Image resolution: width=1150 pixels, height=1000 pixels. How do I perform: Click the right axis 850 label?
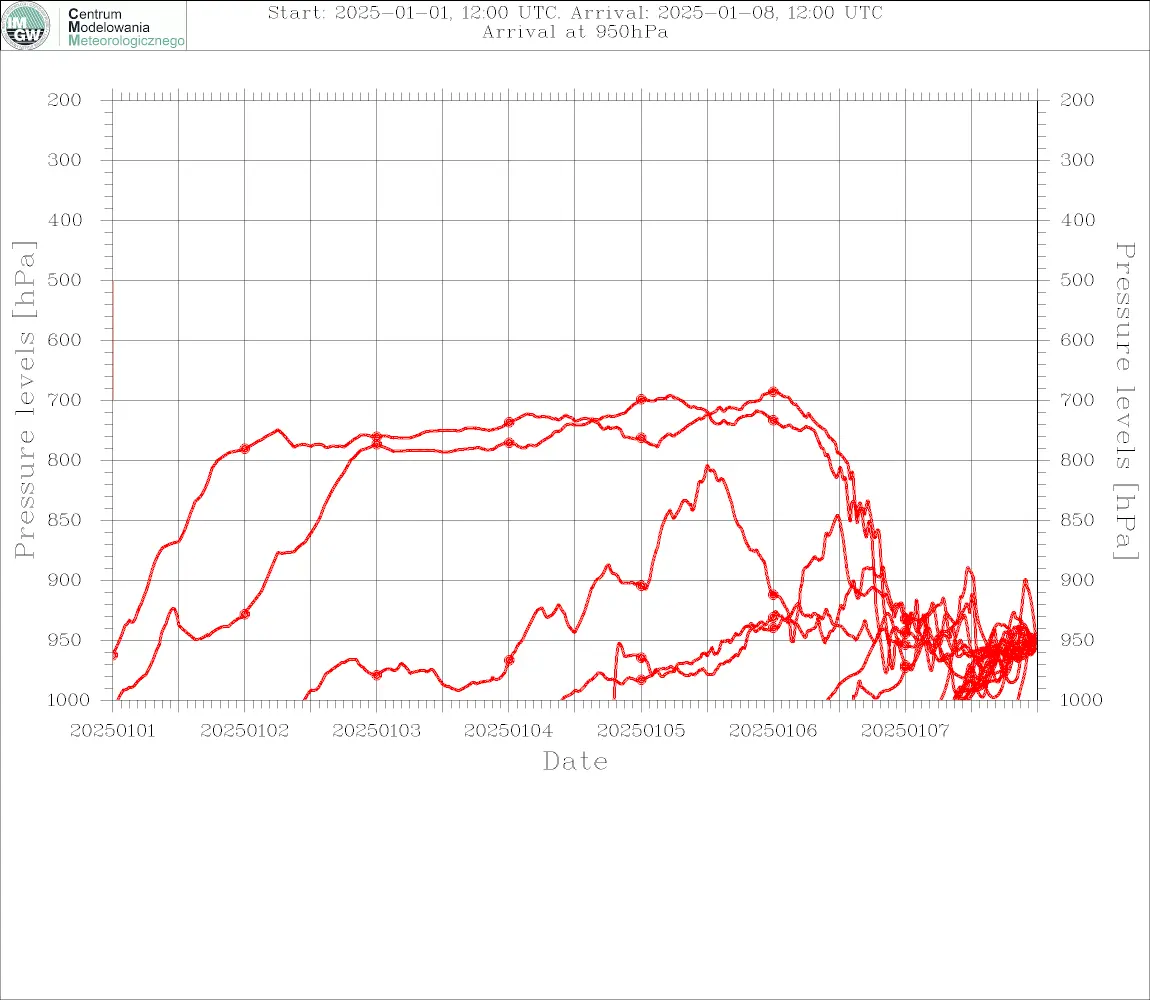(x=1077, y=520)
